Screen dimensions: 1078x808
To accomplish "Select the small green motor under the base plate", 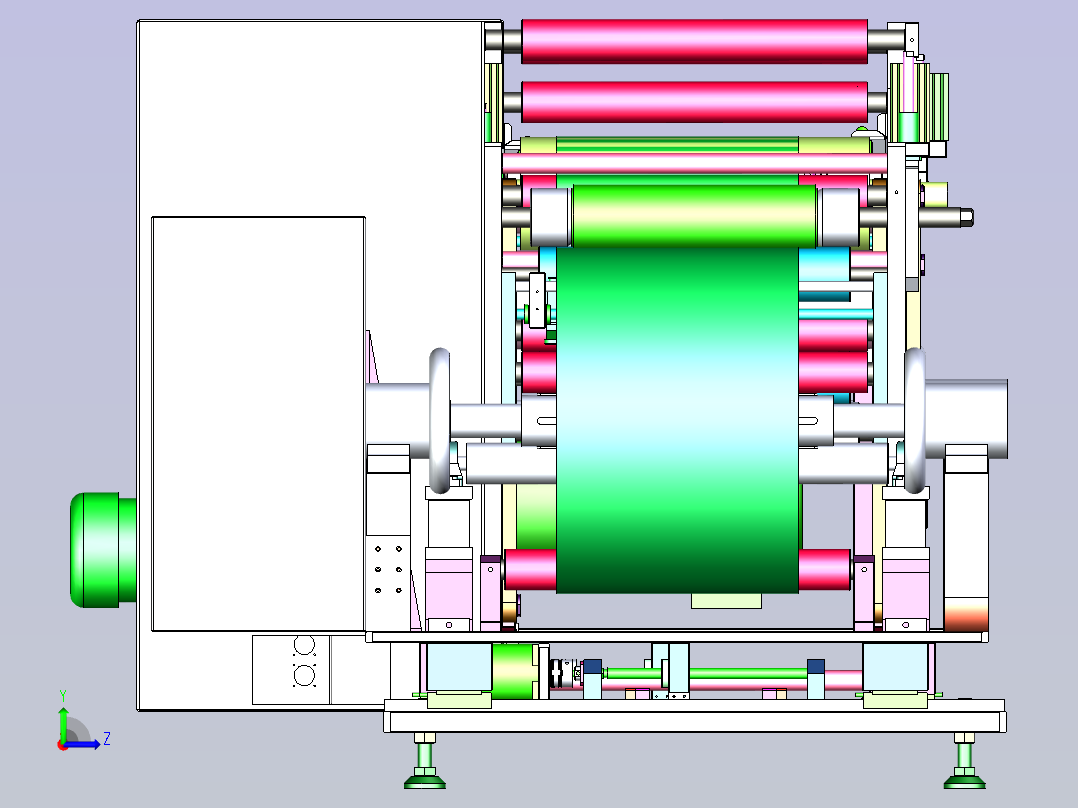I will point(516,670).
